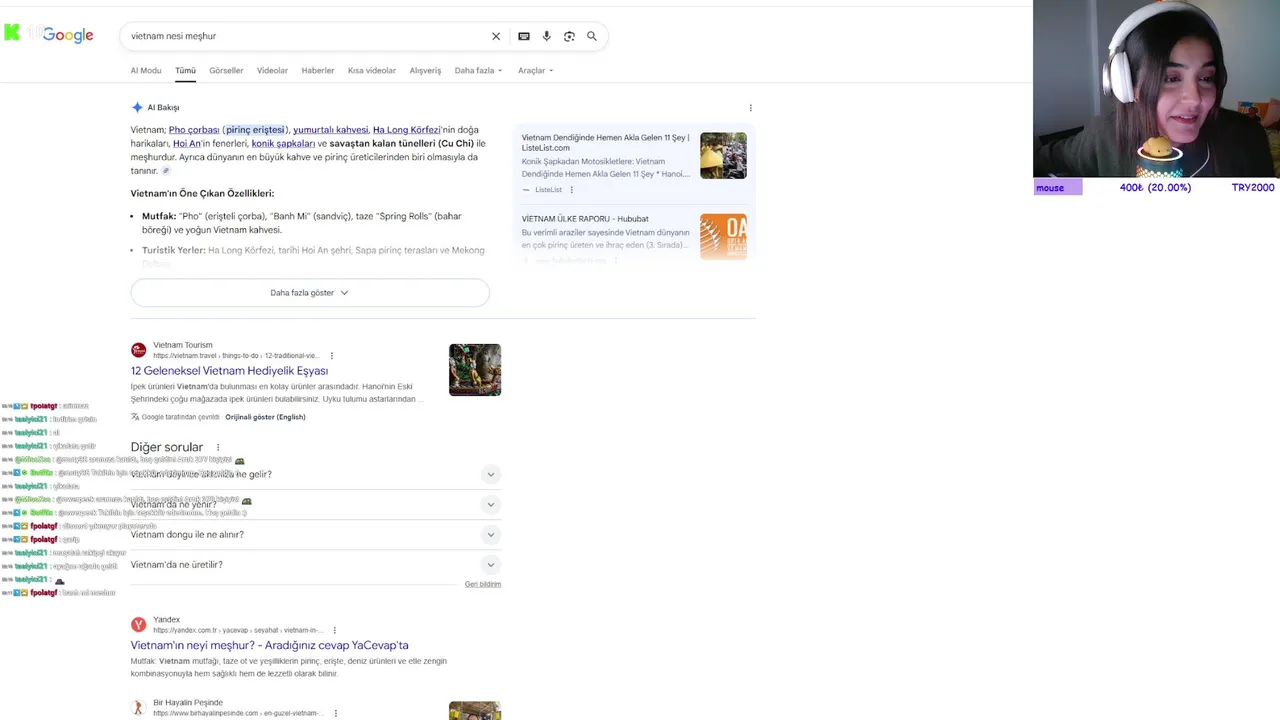Click the 'yumurtalı kahvesi' link in overview
1280x720 pixels.
click(331, 130)
